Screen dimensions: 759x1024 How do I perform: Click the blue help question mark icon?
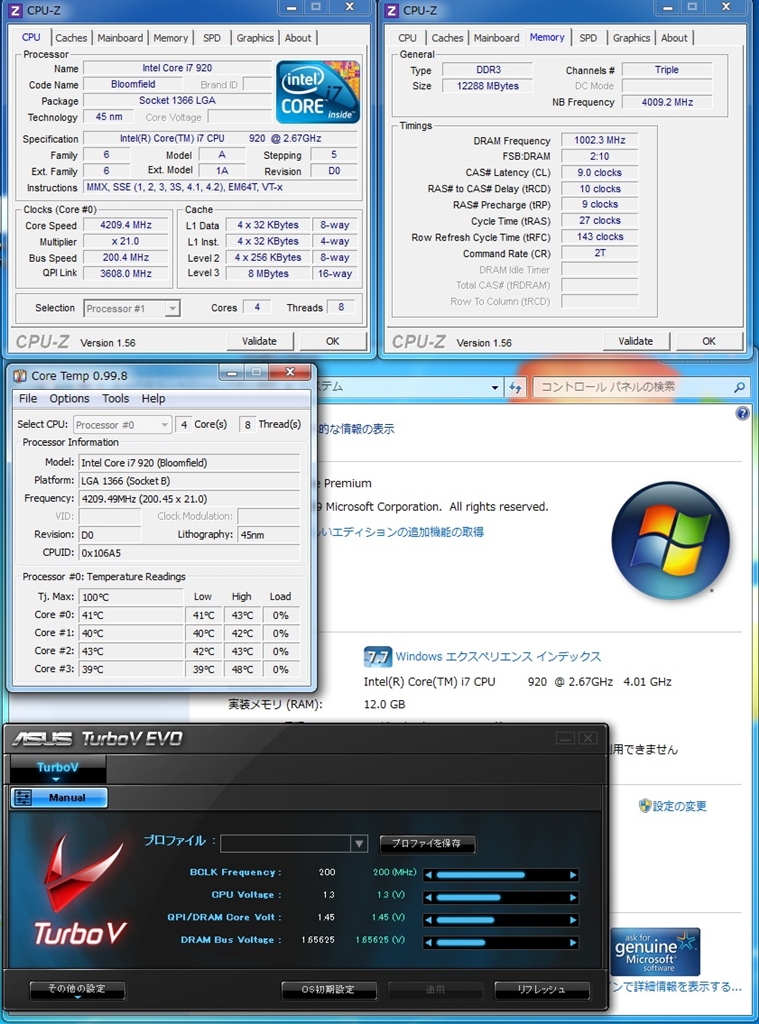tap(742, 413)
